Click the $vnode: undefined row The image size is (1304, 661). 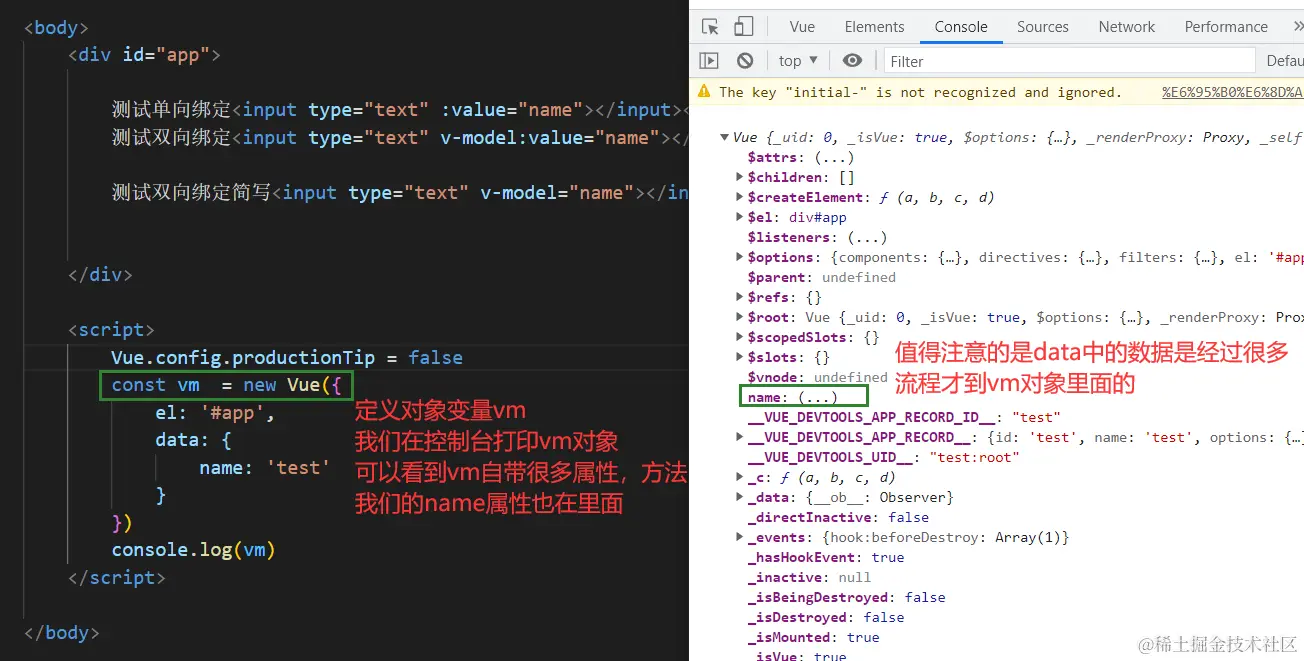[818, 378]
